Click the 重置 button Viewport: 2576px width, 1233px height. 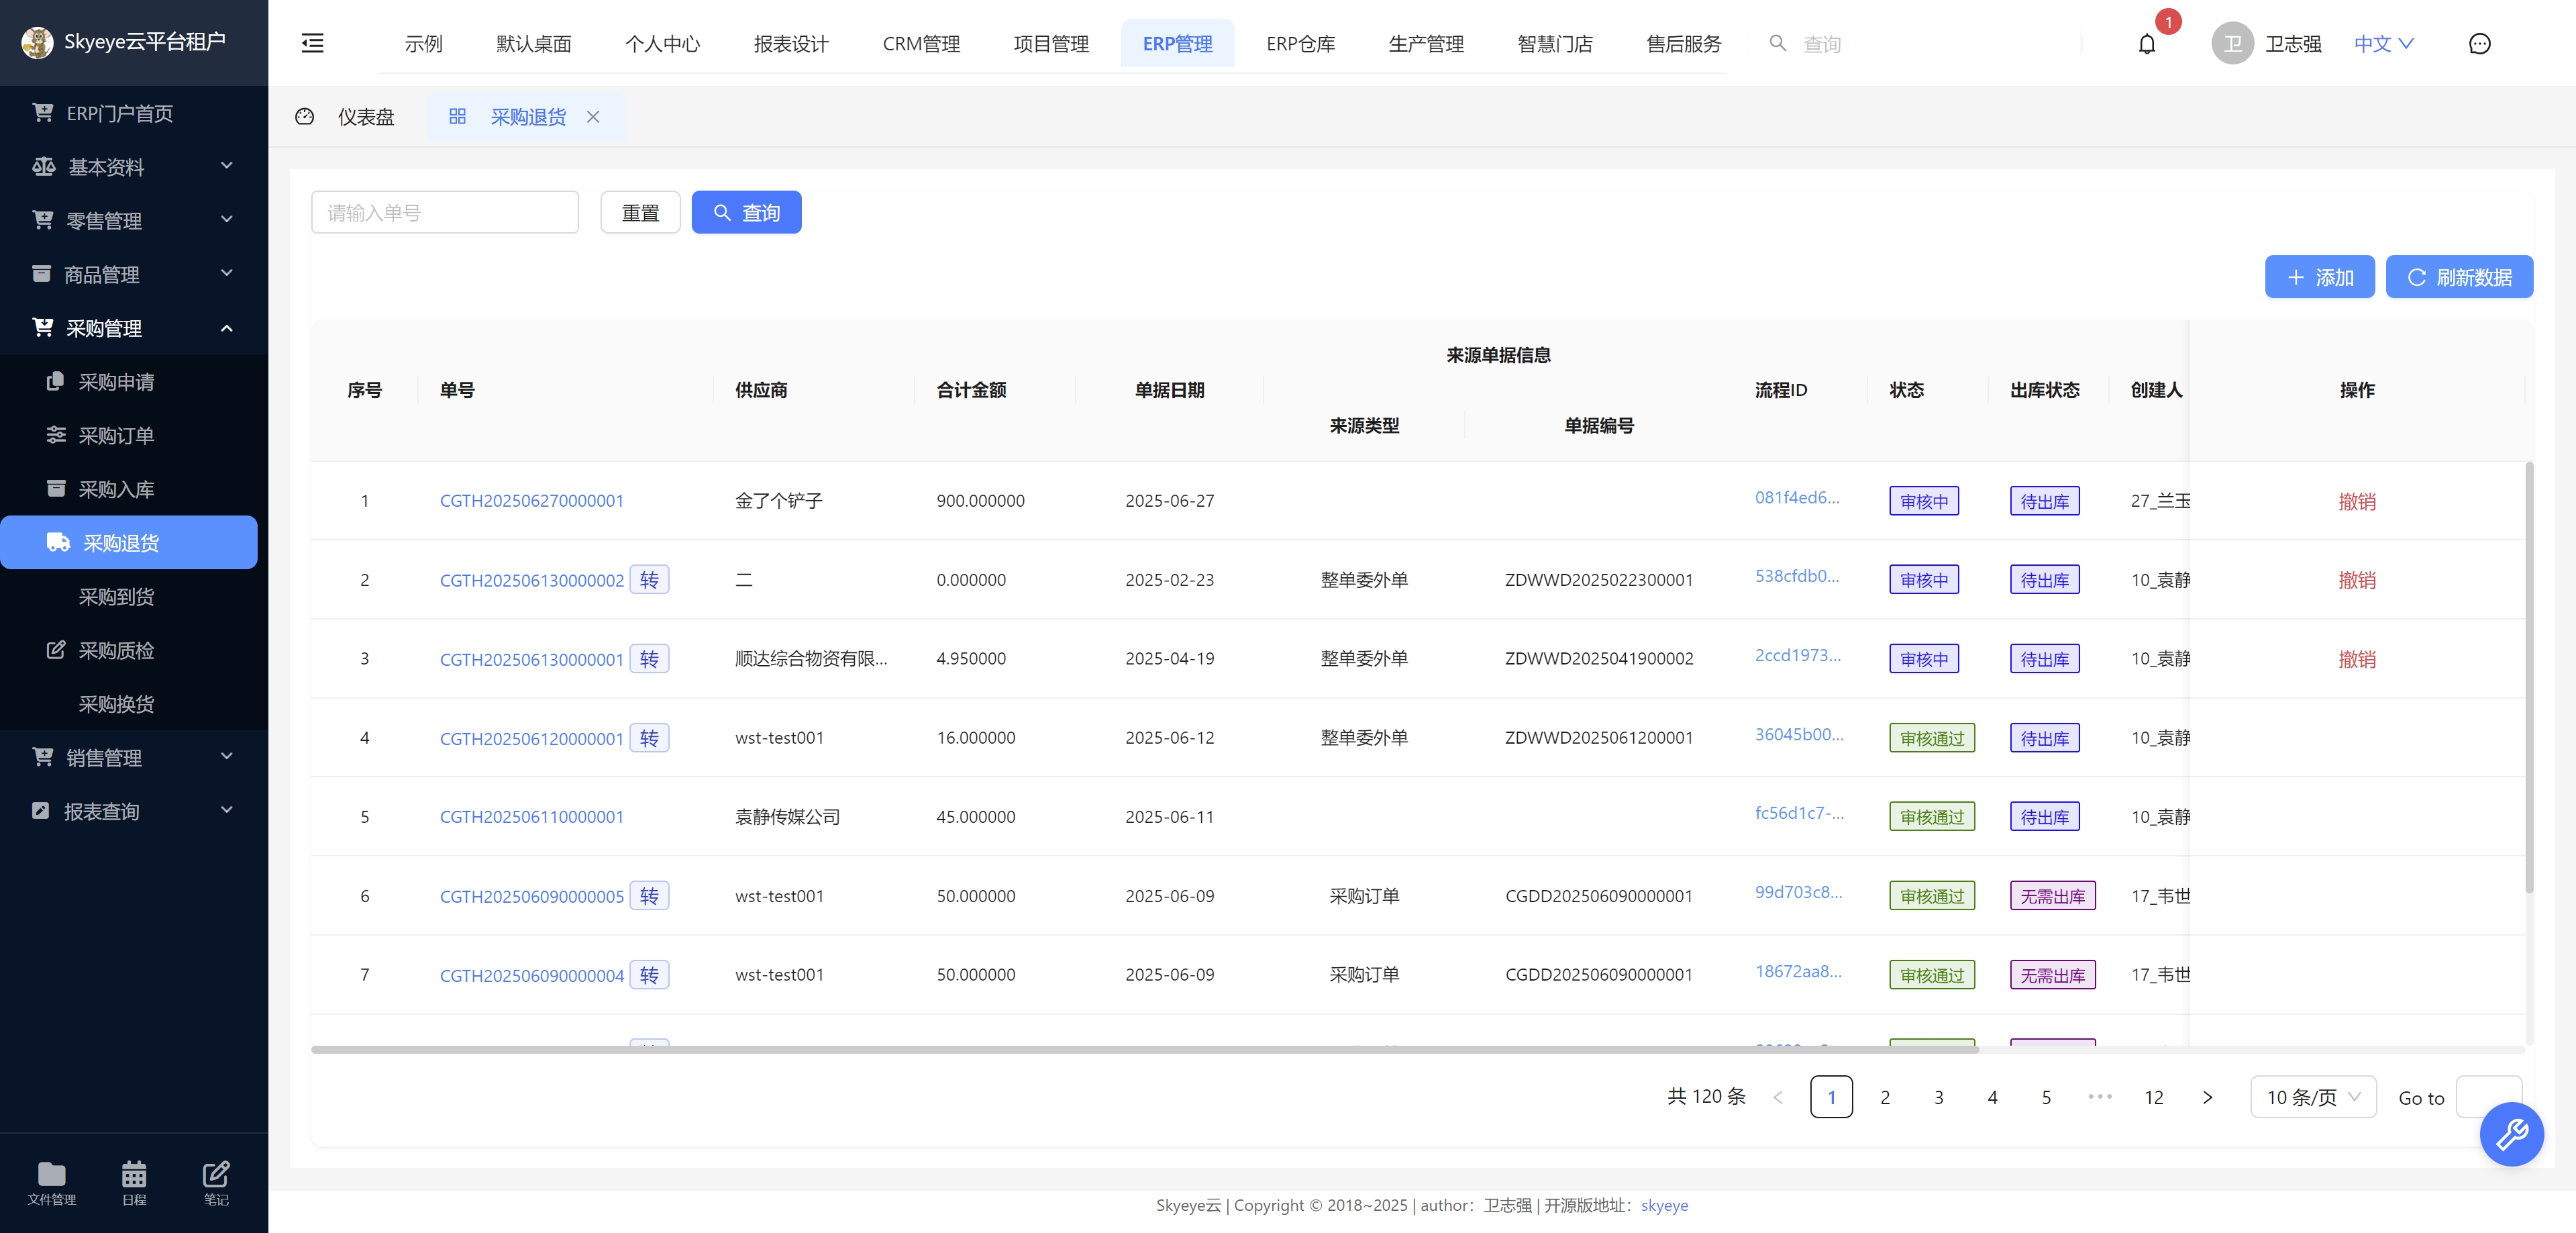[x=640, y=212]
